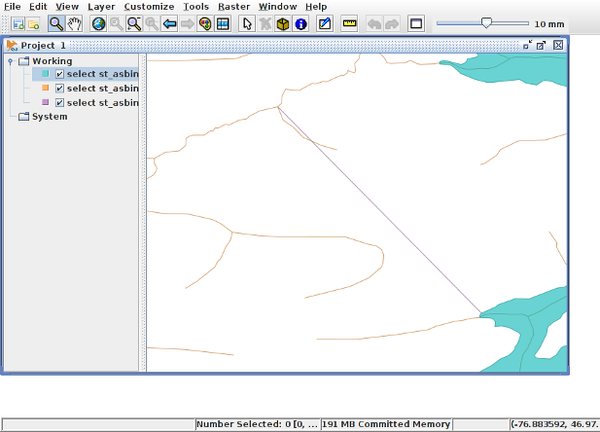Activate the Pan hand tool
The height and width of the screenshot is (432, 600).
74,23
